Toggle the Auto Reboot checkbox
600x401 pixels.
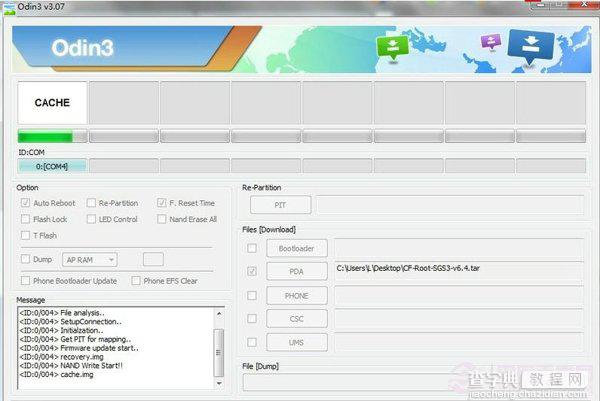25,203
